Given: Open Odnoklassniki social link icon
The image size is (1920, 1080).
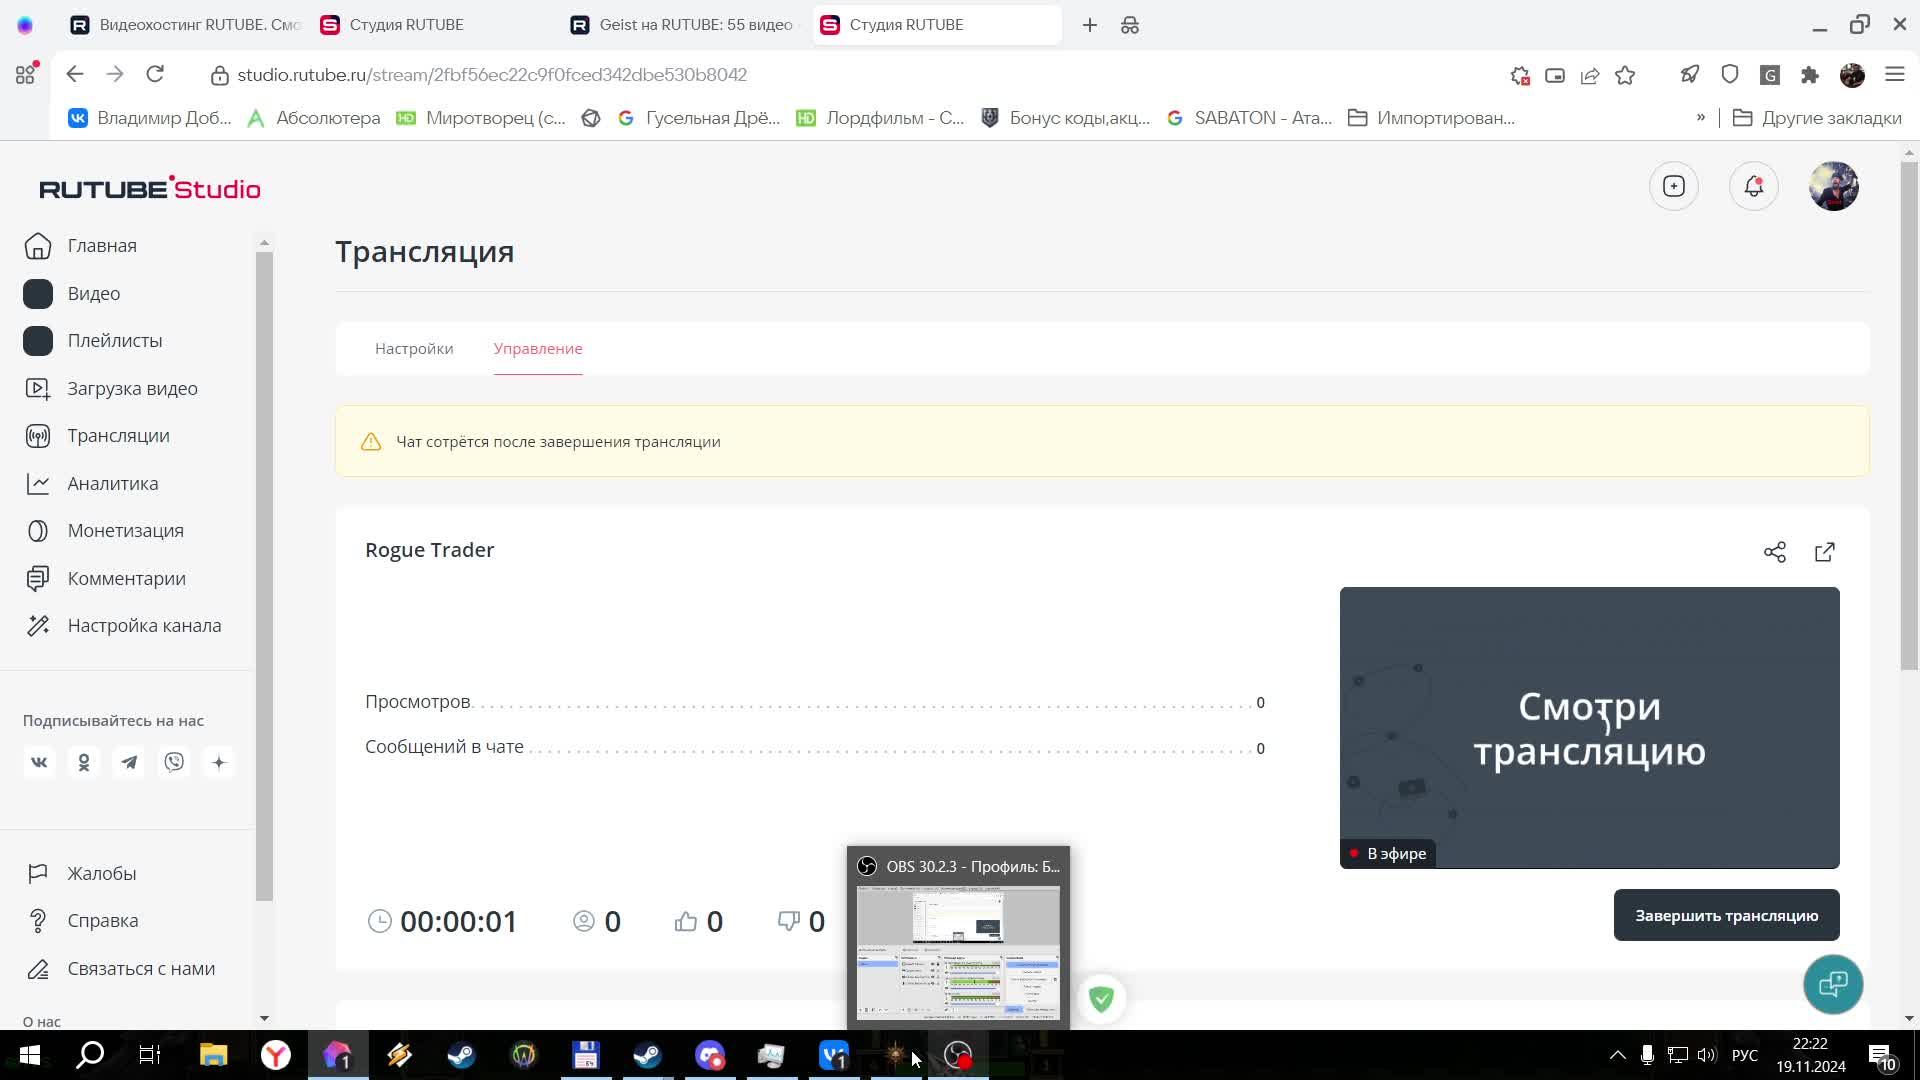Looking at the screenshot, I should click(84, 763).
